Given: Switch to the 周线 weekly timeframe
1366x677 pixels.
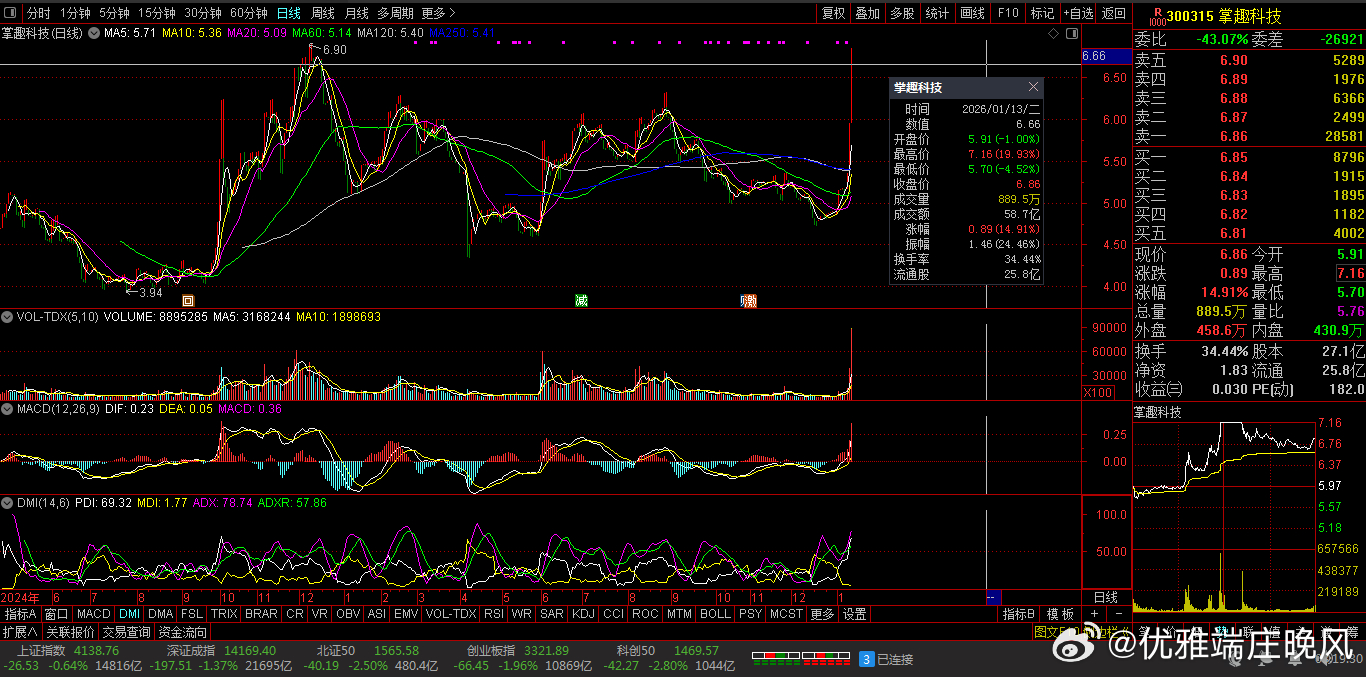Looking at the screenshot, I should pyautogui.click(x=322, y=13).
